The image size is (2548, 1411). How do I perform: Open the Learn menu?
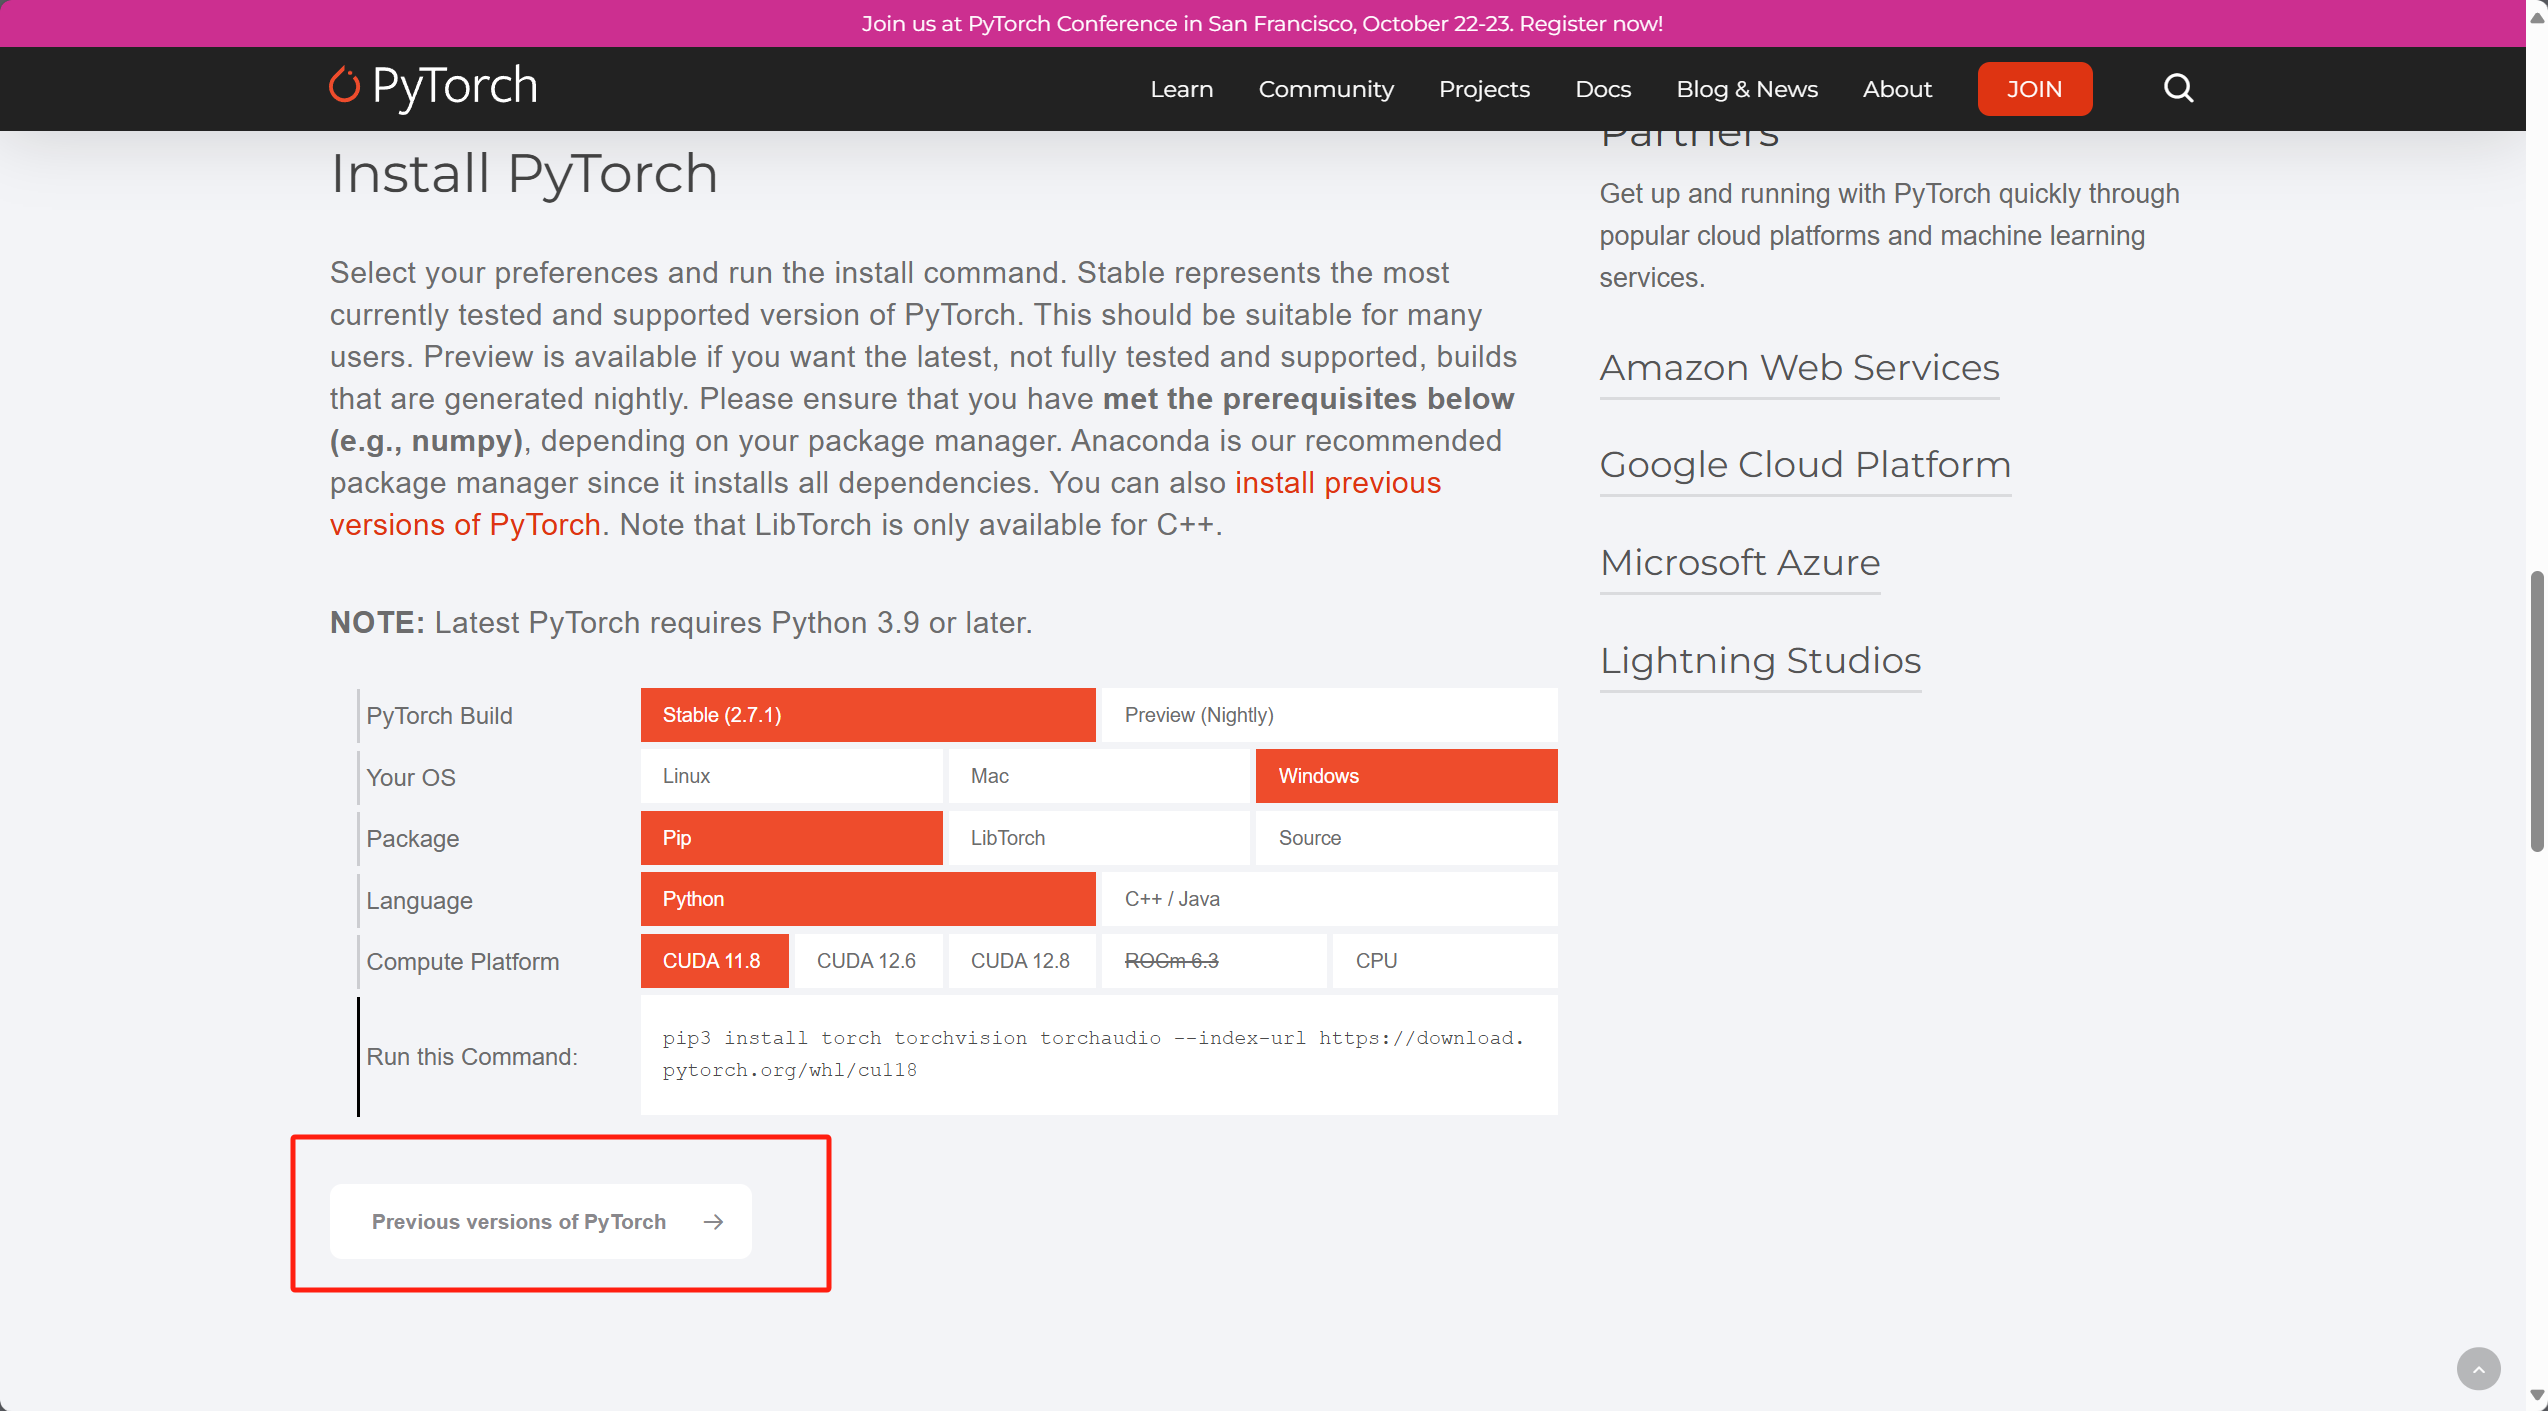click(x=1181, y=89)
